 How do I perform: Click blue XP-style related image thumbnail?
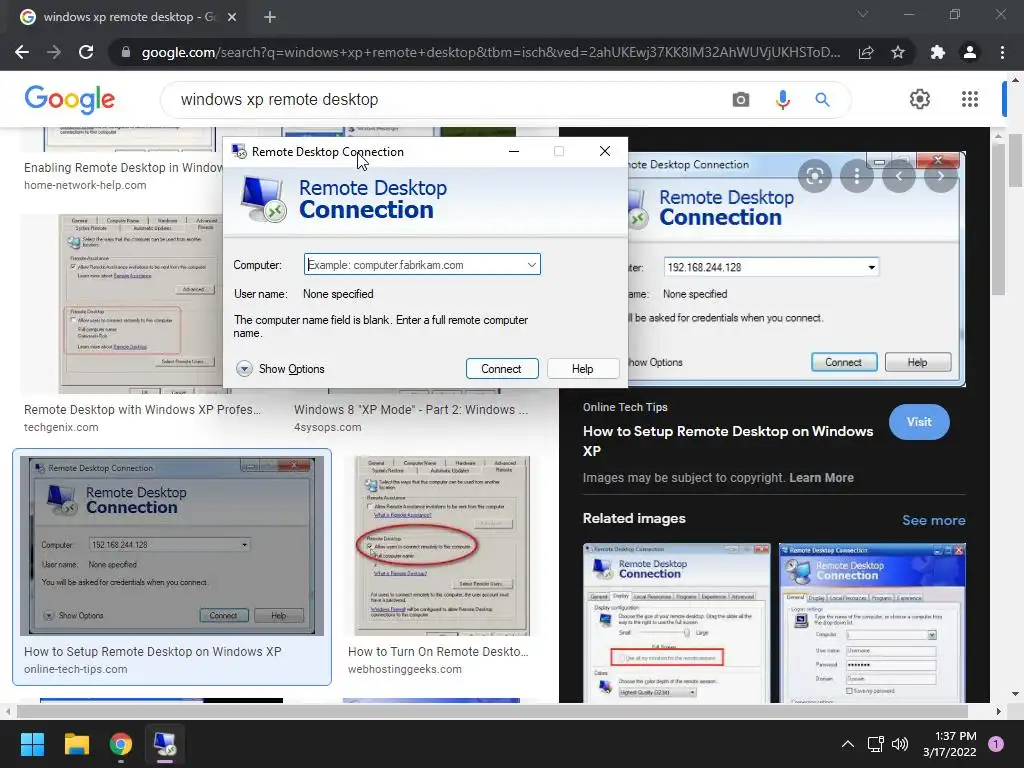pyautogui.click(x=872, y=623)
